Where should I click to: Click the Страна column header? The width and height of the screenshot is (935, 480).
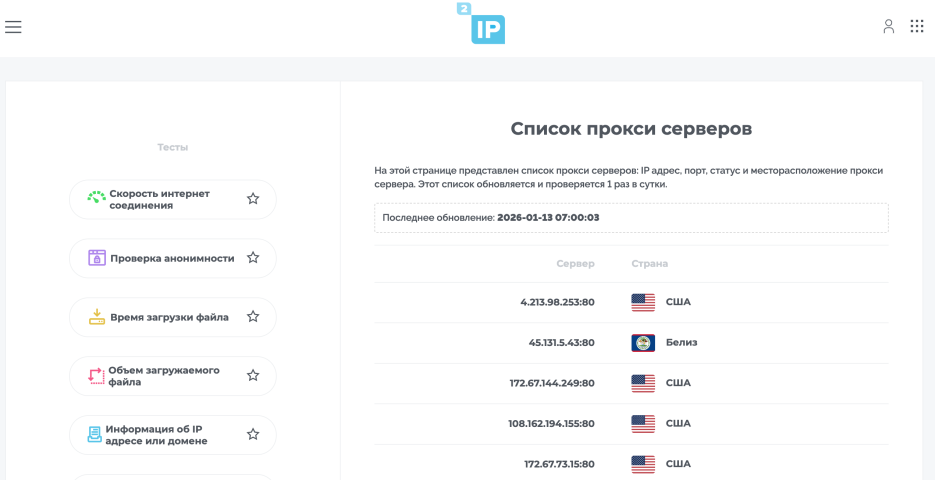650,264
